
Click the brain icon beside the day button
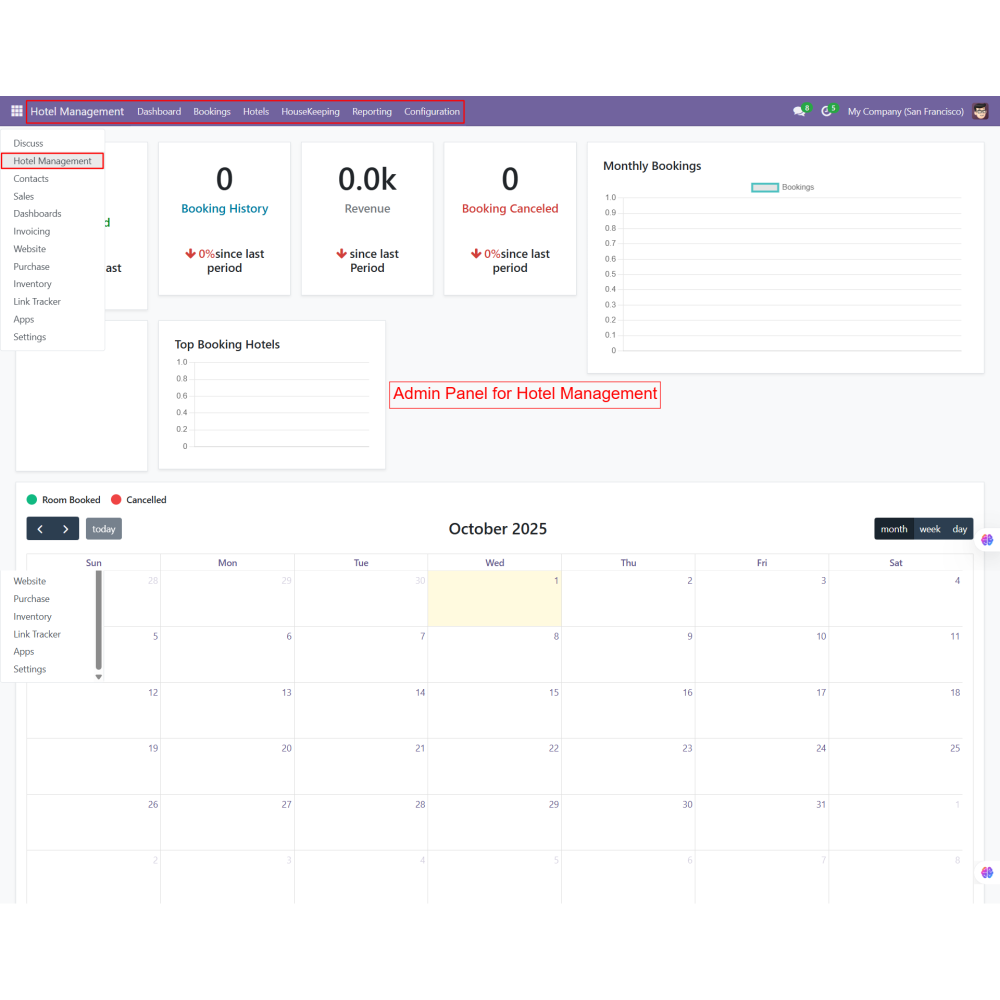coord(987,540)
